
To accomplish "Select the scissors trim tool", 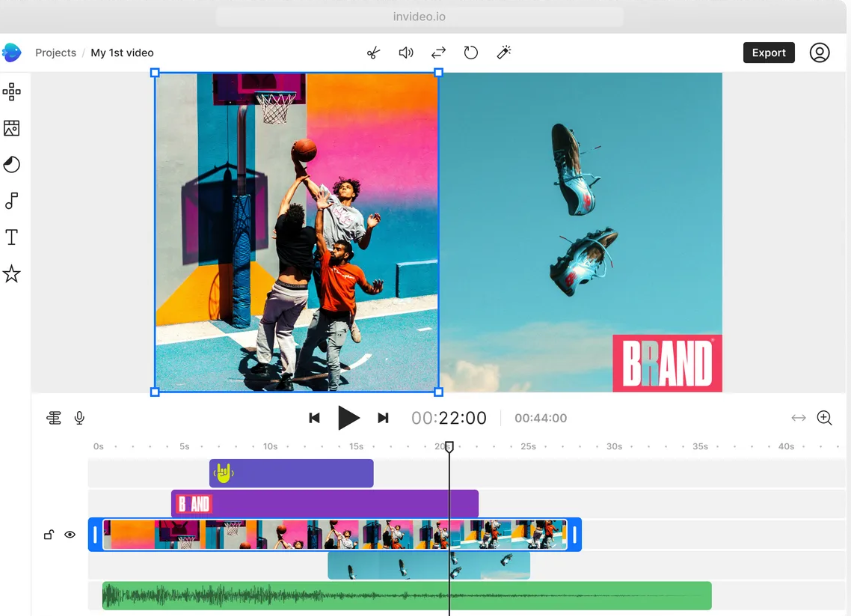I will (373, 53).
